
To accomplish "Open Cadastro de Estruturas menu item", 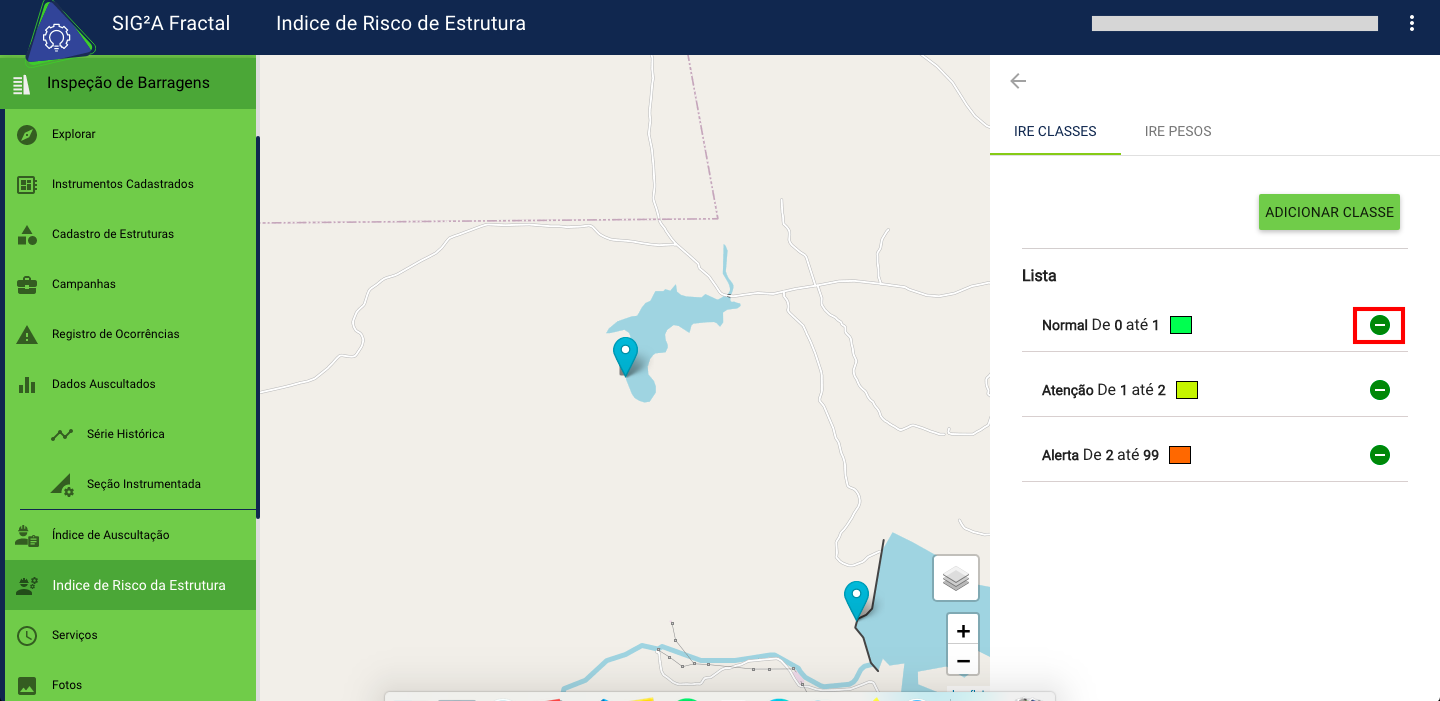I will pos(130,234).
